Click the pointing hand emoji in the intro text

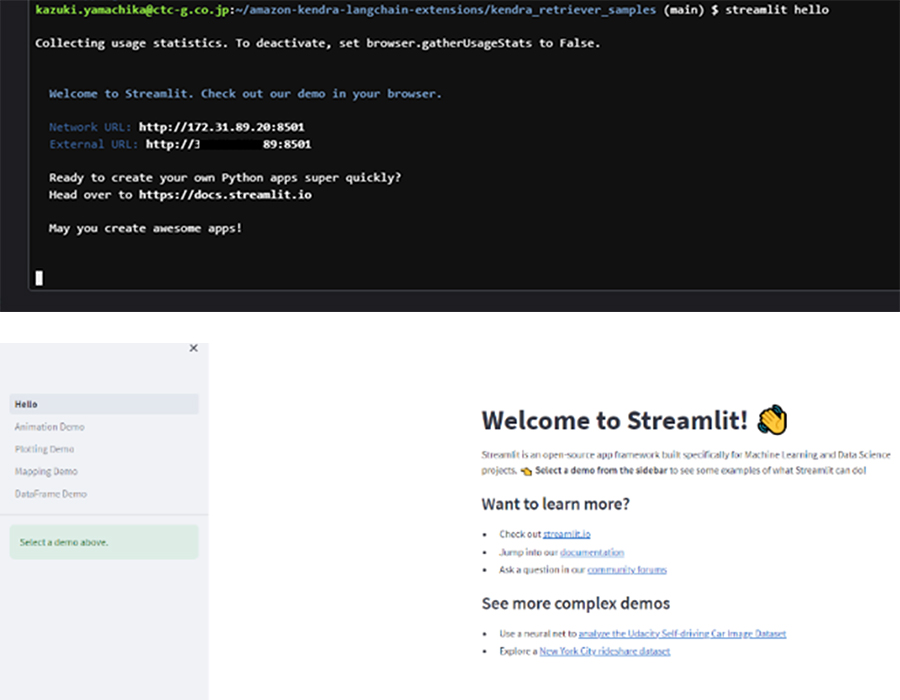(526, 471)
